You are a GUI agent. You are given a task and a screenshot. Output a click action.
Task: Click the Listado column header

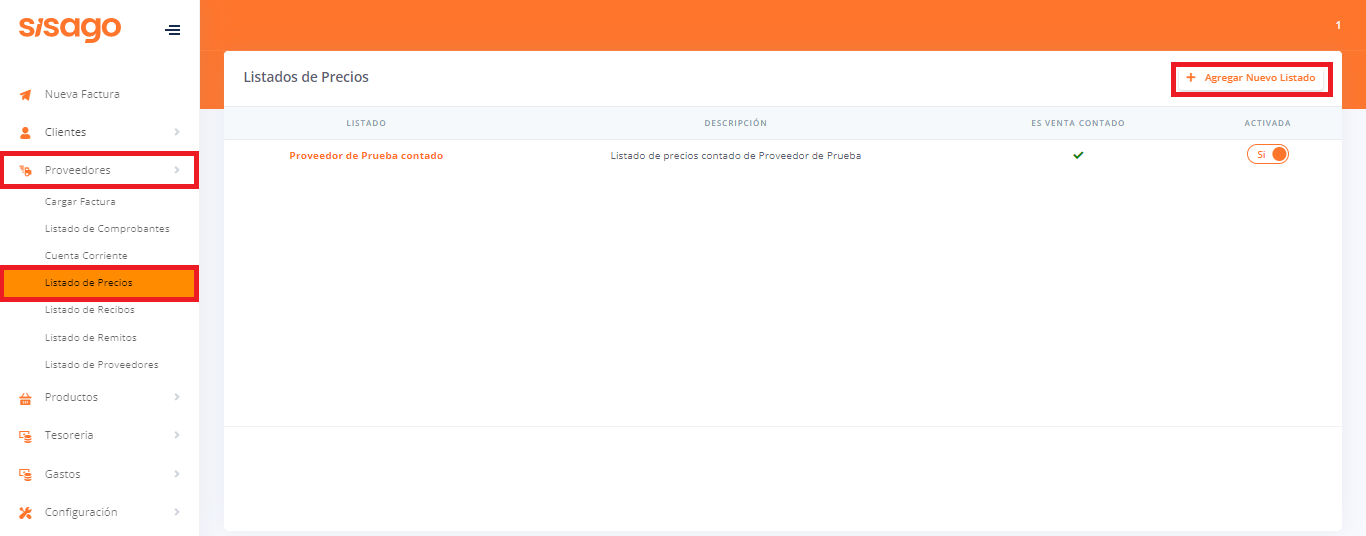[x=366, y=123]
